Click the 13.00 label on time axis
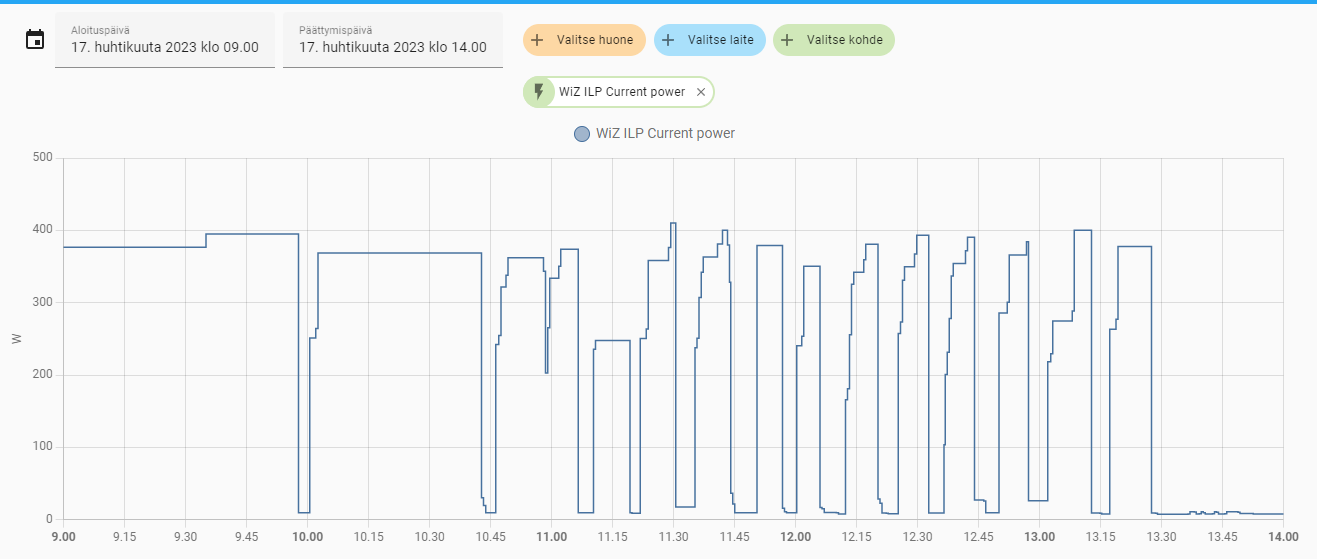The image size is (1317, 559). [x=1040, y=537]
